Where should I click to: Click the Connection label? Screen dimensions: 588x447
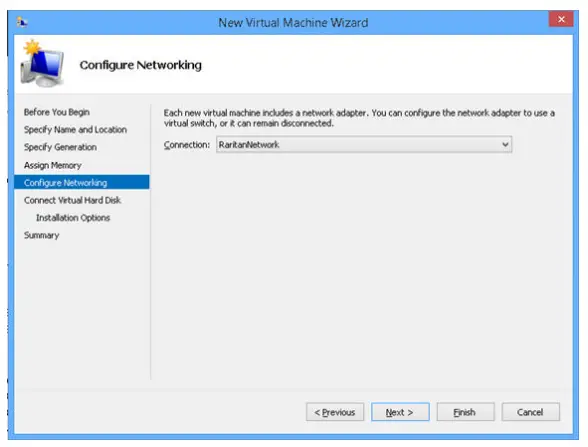[187, 145]
